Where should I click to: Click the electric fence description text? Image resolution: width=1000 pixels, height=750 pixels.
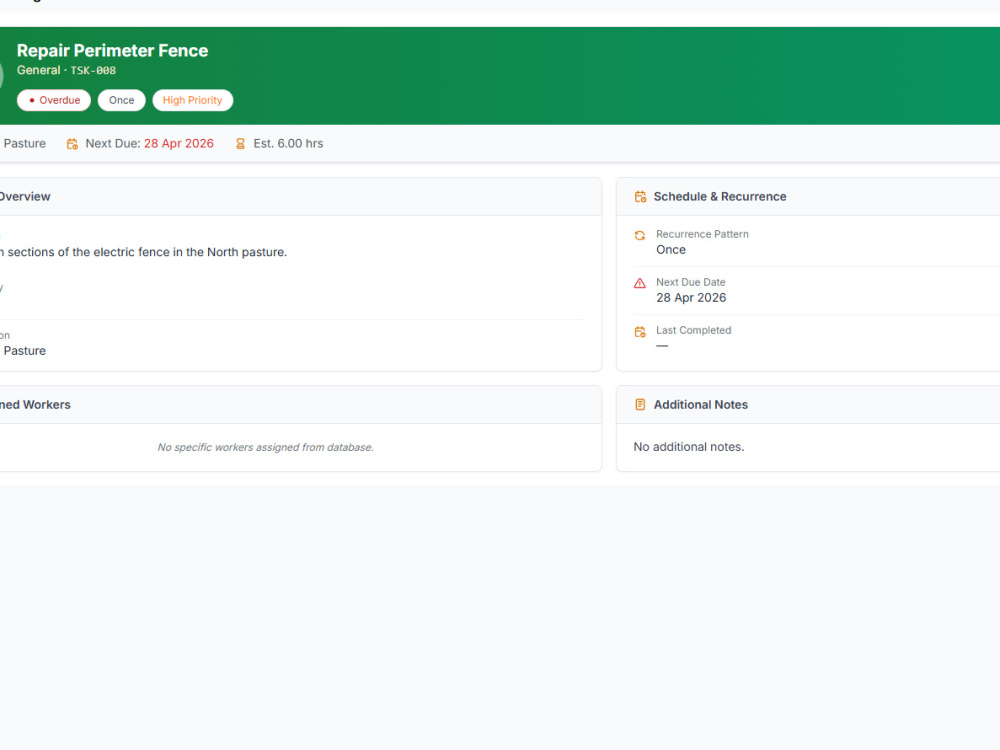click(x=143, y=252)
